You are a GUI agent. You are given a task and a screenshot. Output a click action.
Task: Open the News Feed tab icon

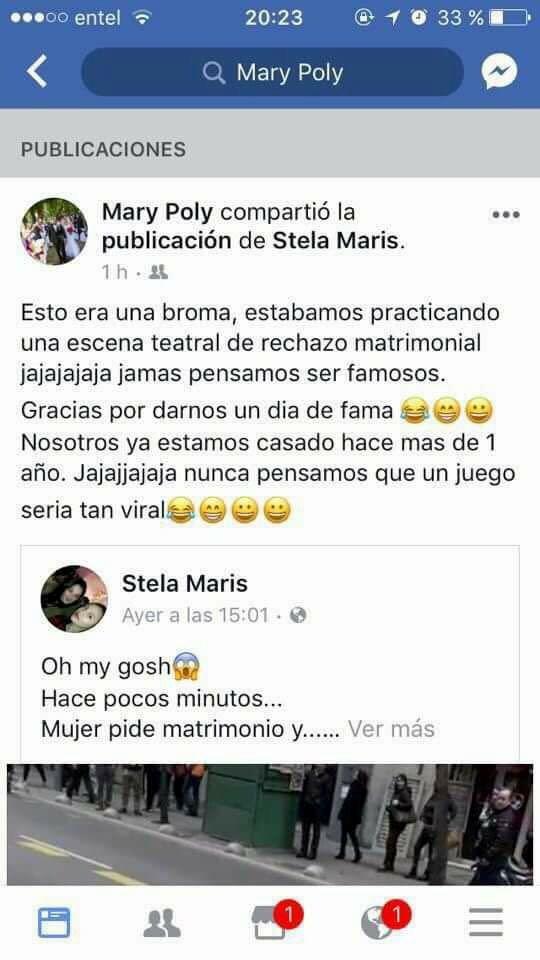coord(54,922)
